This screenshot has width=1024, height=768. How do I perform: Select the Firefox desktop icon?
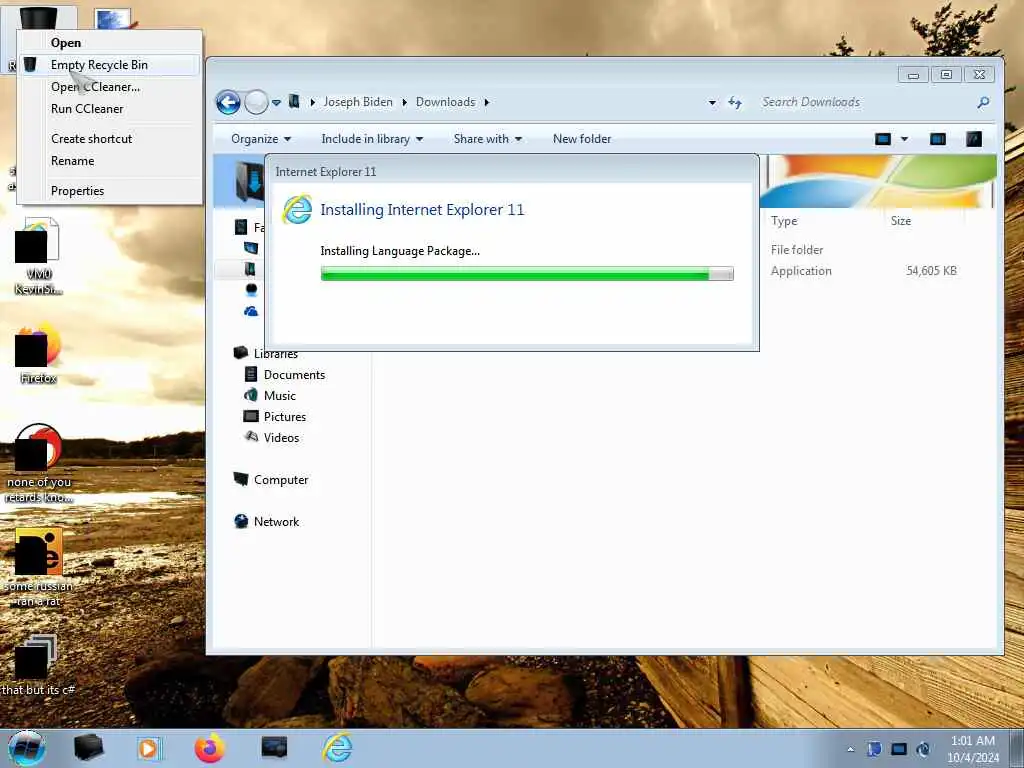click(x=38, y=353)
